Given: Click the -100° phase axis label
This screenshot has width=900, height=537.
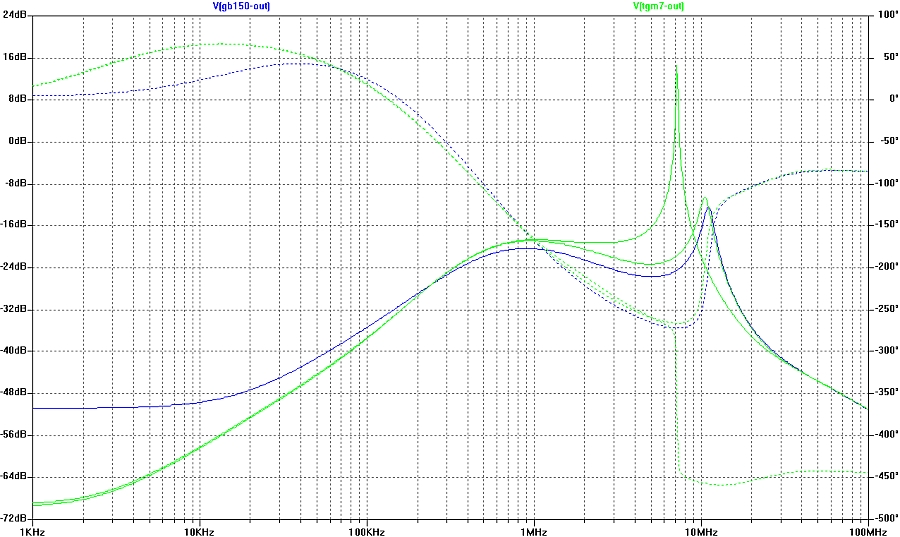Looking at the screenshot, I should coord(887,183).
